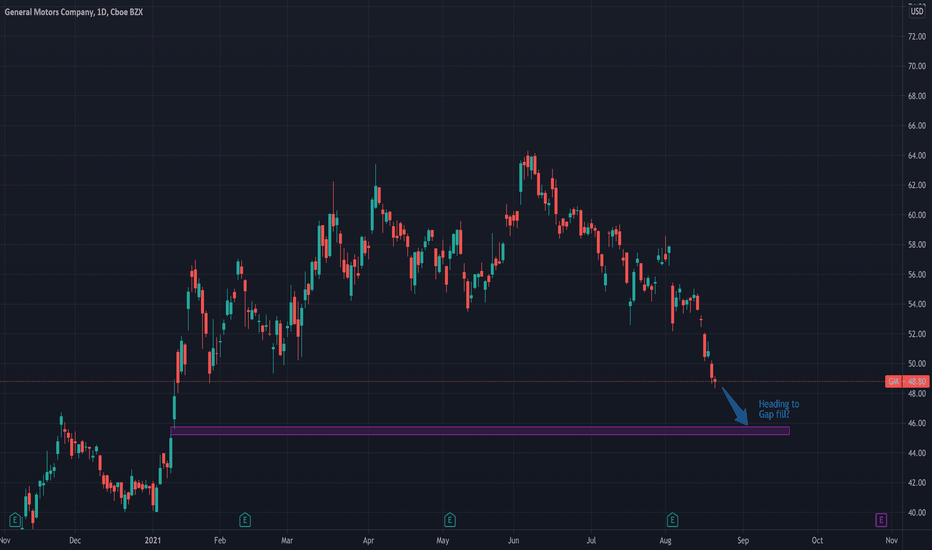Open the USD currency selector
Viewport: 932px width, 550px height.
click(x=917, y=11)
